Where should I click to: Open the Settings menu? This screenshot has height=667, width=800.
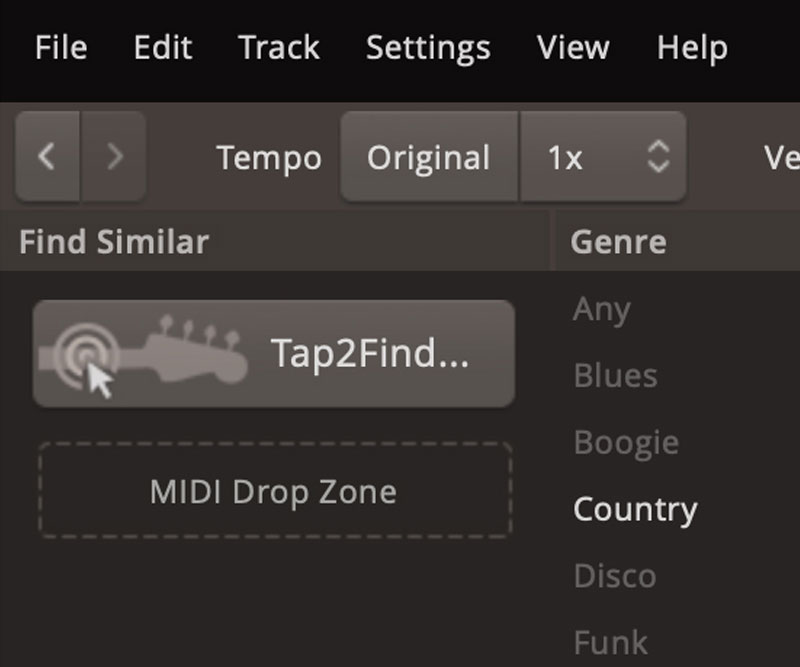pos(428,47)
